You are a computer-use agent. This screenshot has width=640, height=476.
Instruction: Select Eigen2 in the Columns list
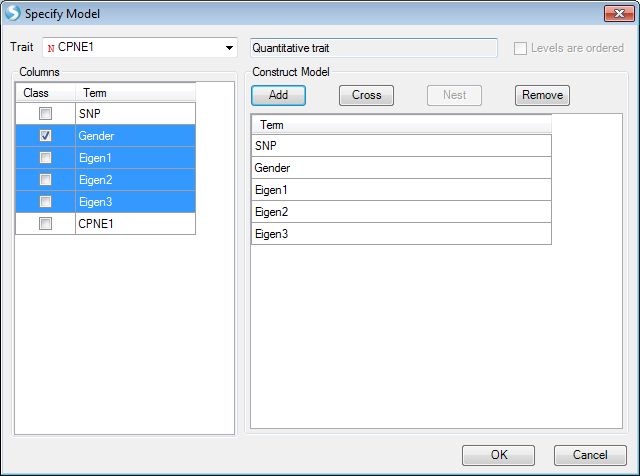135,180
